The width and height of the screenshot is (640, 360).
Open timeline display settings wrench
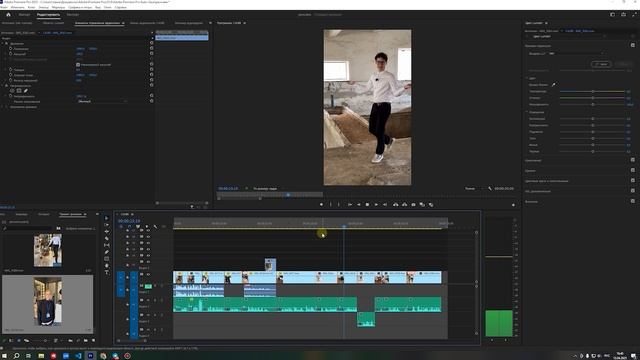tap(155, 227)
